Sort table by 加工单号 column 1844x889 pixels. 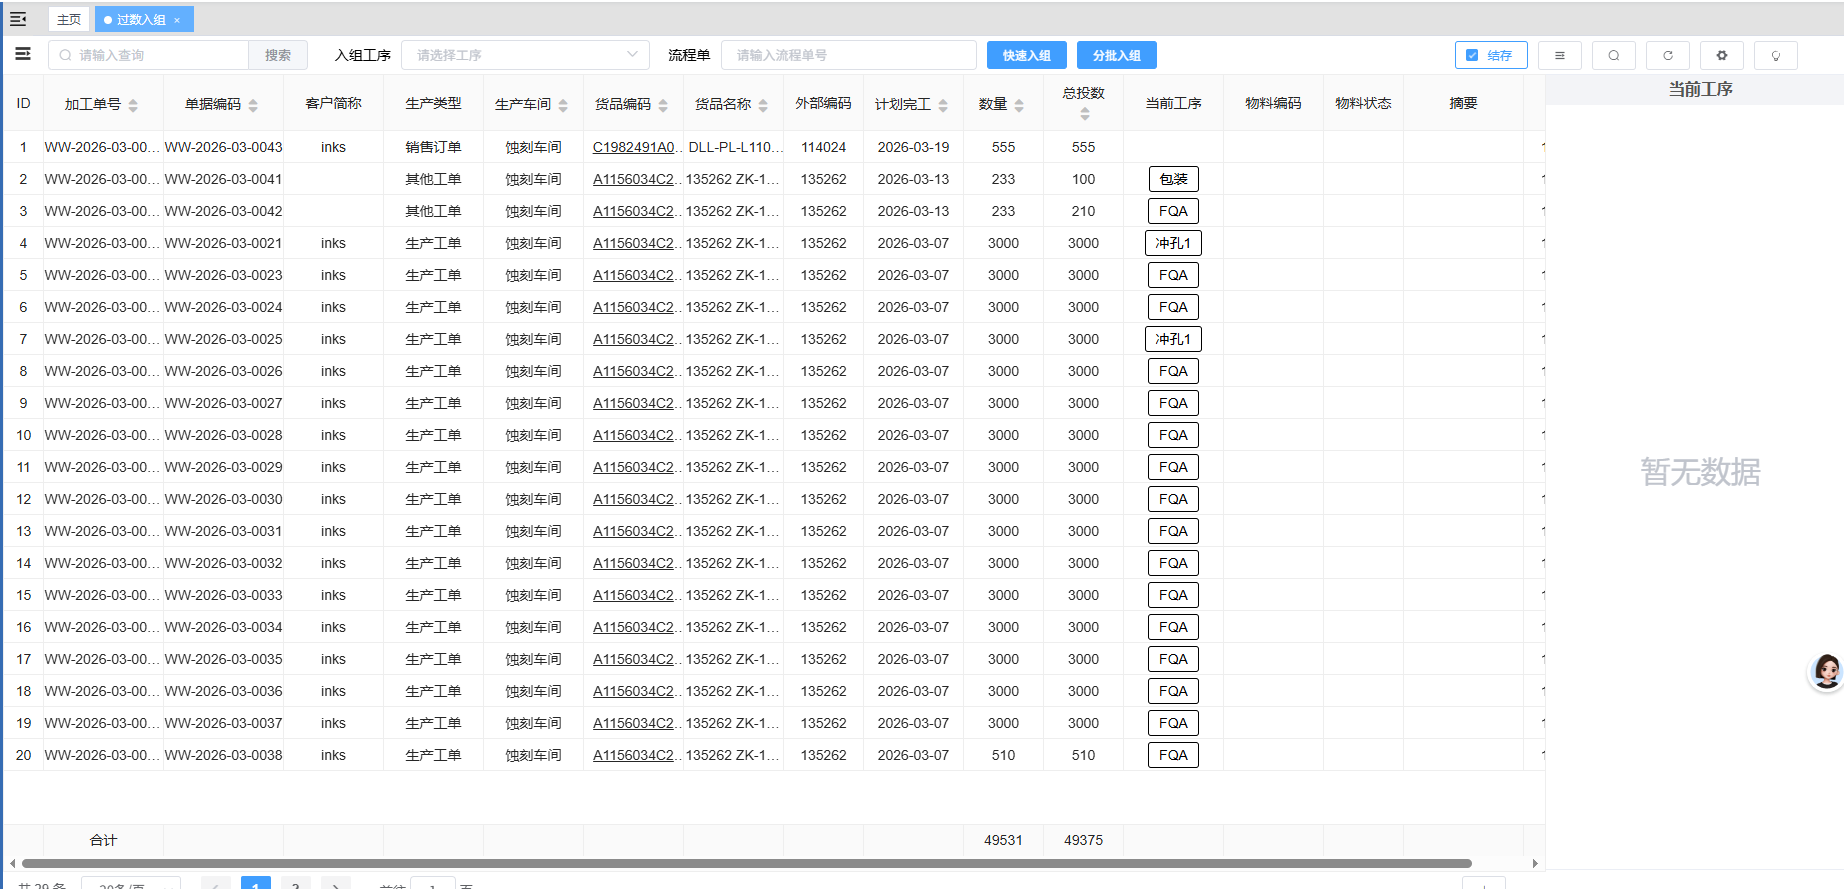click(x=133, y=105)
